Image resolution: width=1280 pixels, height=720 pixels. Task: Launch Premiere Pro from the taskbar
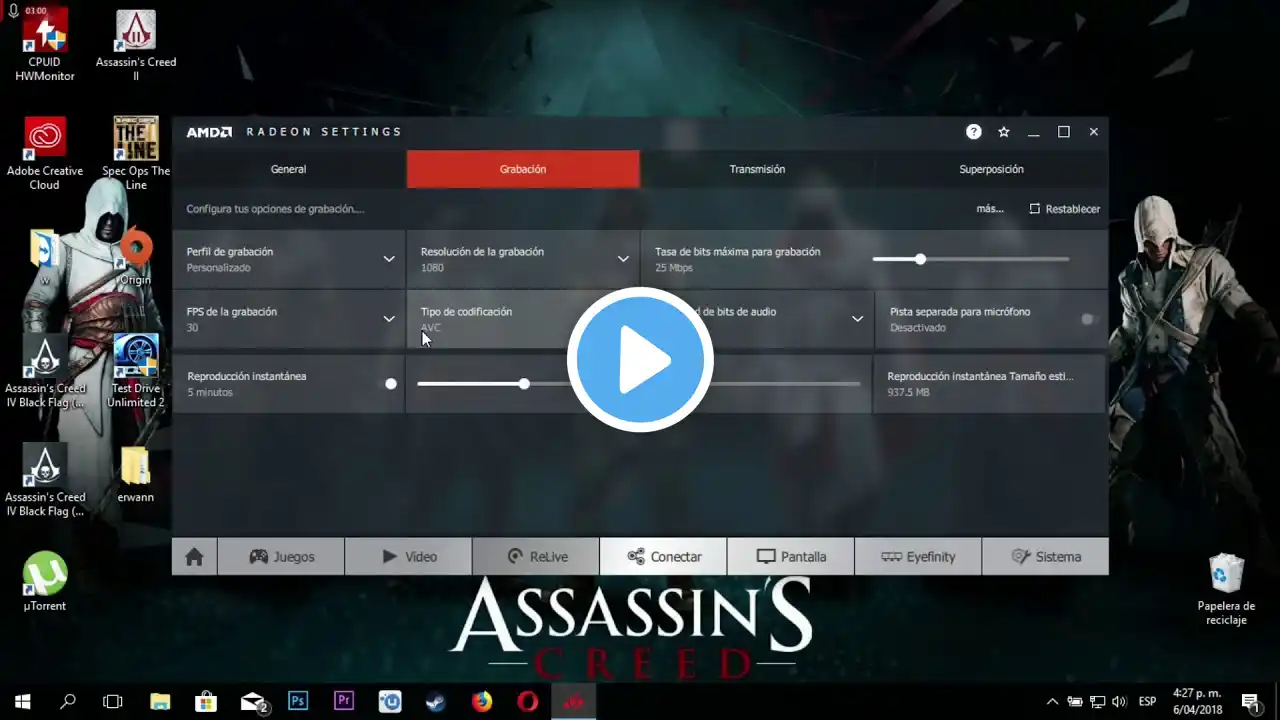(x=344, y=701)
